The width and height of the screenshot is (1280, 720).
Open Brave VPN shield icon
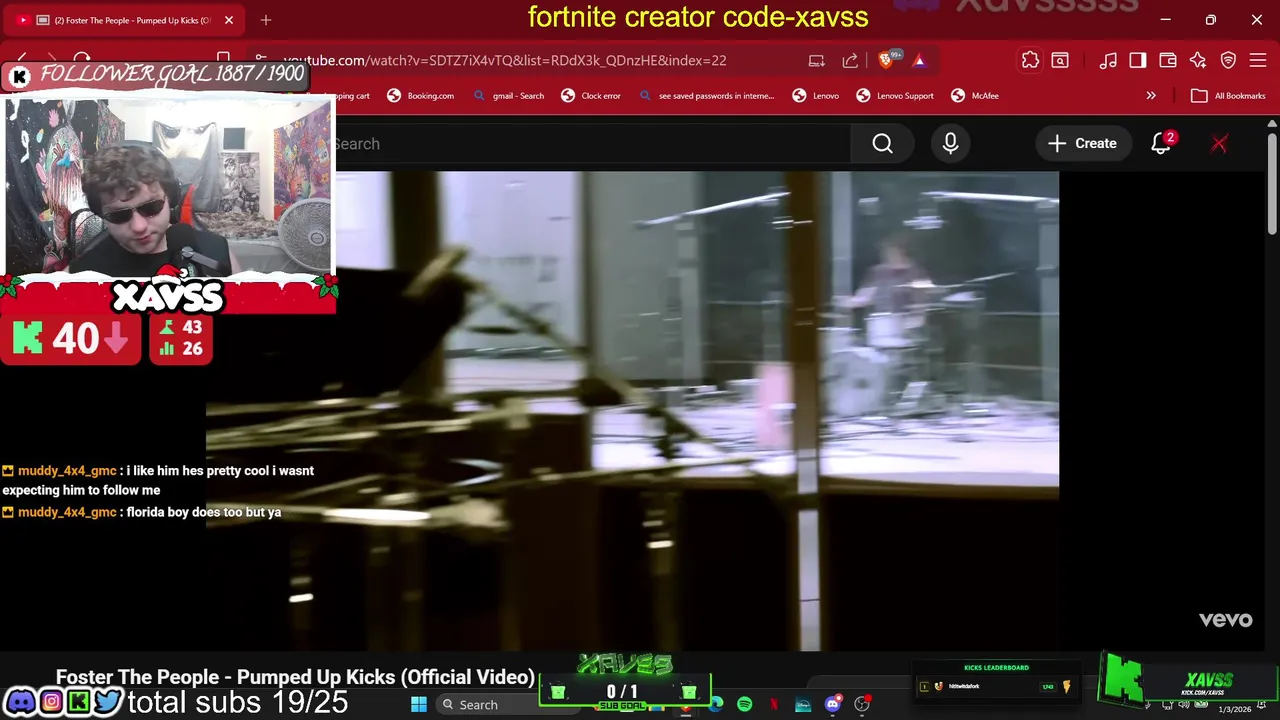pyautogui.click(x=1228, y=60)
